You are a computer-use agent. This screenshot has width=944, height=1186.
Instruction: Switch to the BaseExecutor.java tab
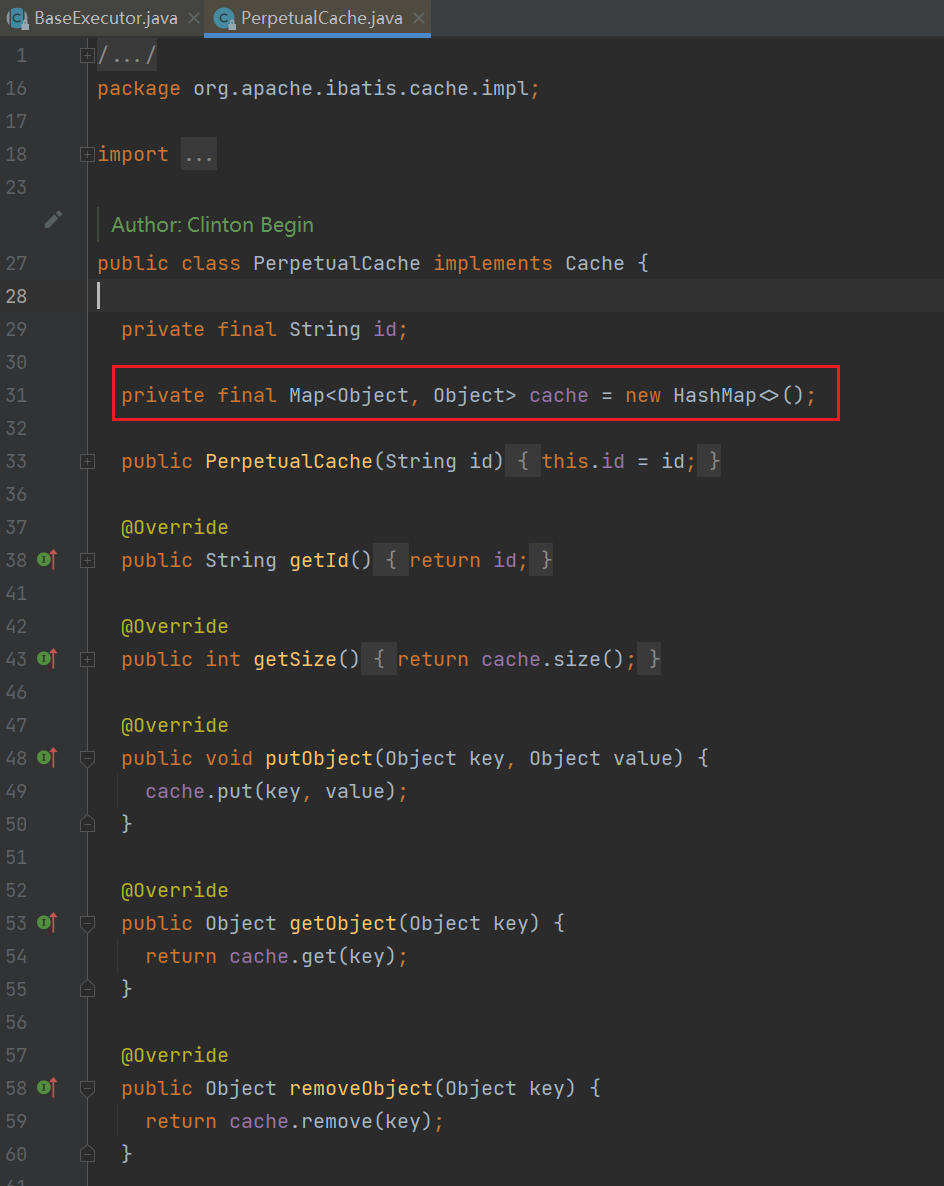point(105,18)
